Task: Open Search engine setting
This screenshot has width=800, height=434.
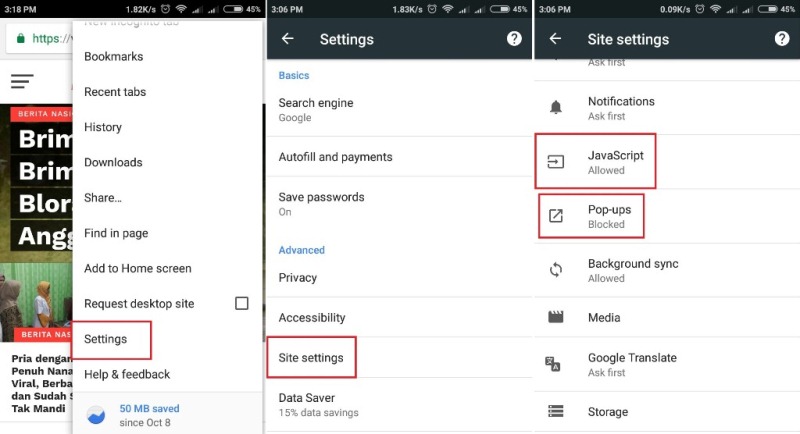Action: click(x=399, y=110)
